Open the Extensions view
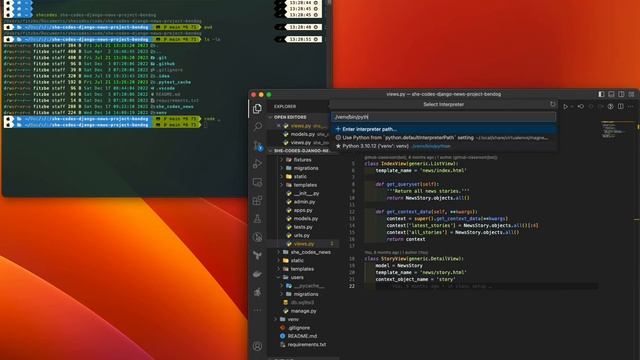The image size is (640, 360). [257, 200]
